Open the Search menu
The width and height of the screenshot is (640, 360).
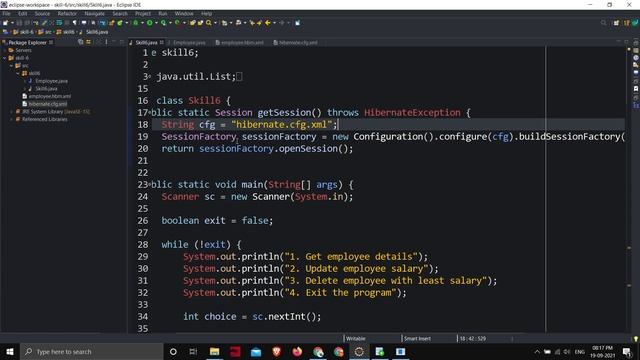[120, 13]
